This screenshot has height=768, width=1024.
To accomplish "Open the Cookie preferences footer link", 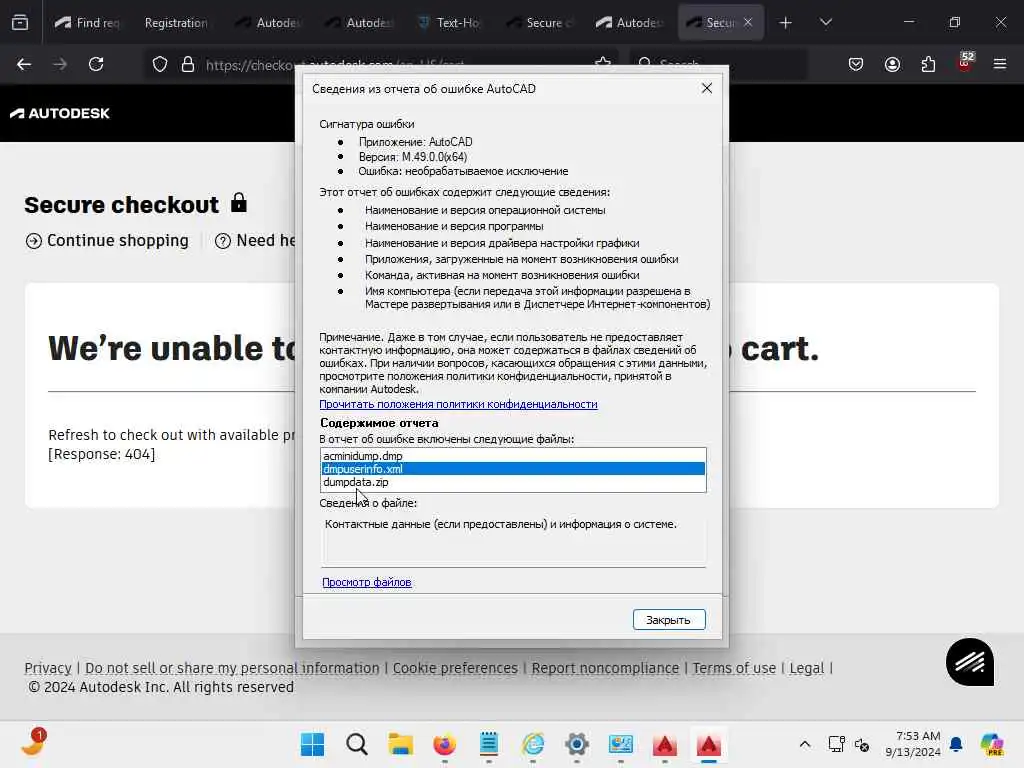I will point(455,668).
